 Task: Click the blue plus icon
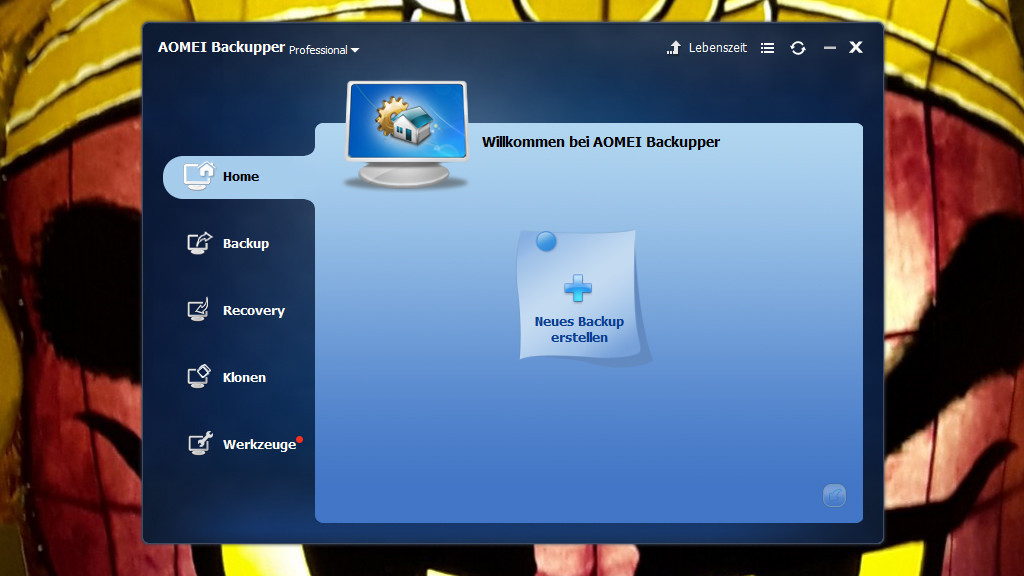tap(578, 288)
